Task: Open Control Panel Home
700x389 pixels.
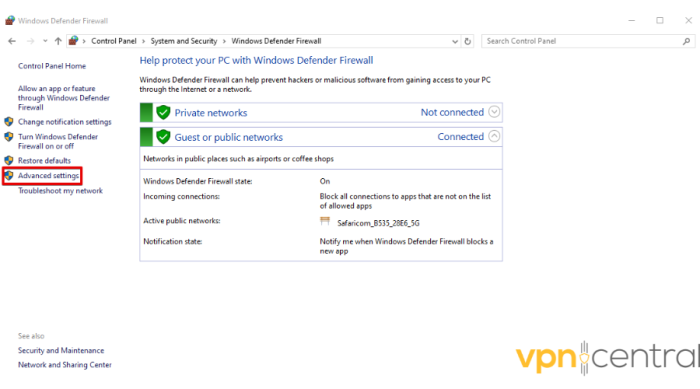Action: tap(52, 66)
